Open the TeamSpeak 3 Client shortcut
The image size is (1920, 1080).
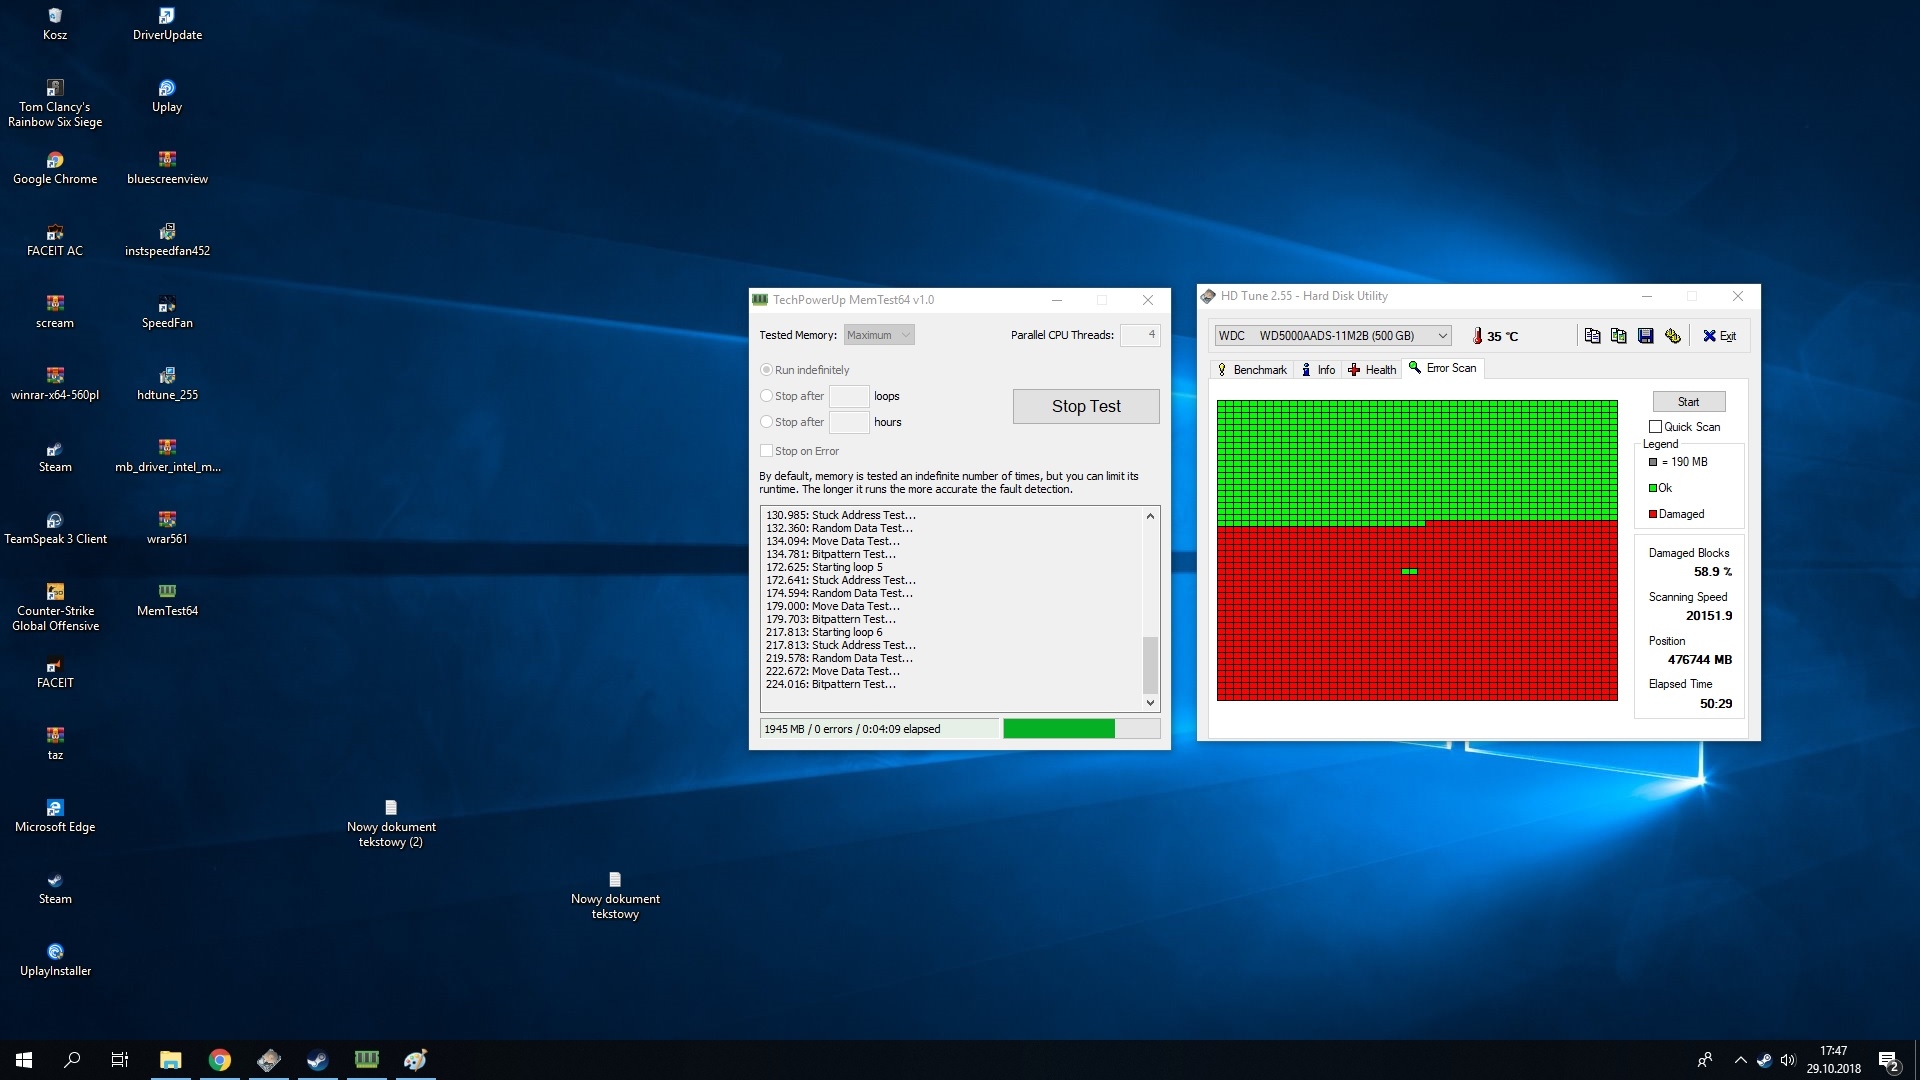tap(55, 528)
